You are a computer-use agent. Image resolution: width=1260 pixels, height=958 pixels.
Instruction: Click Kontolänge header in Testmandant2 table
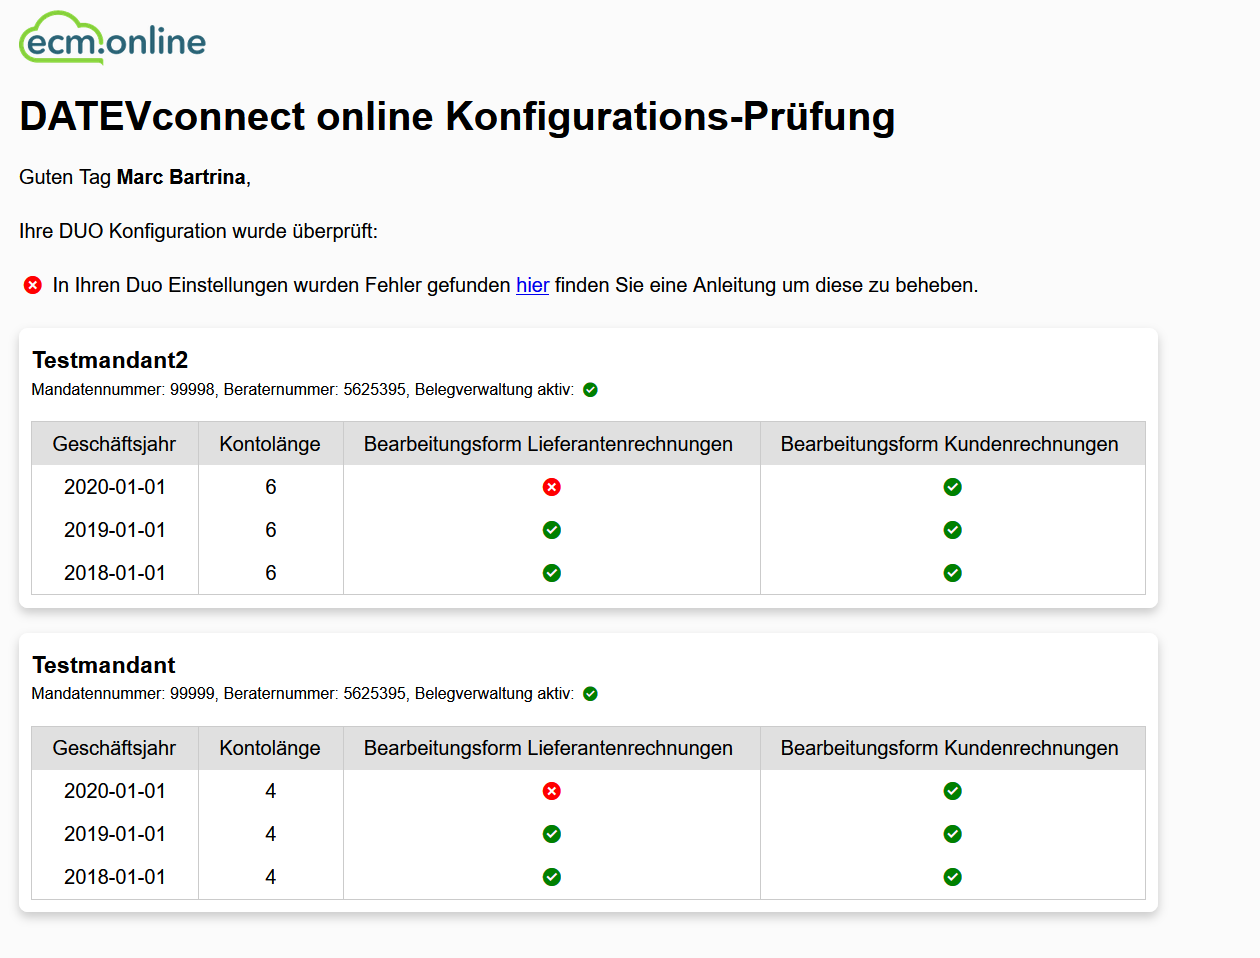pos(270,444)
